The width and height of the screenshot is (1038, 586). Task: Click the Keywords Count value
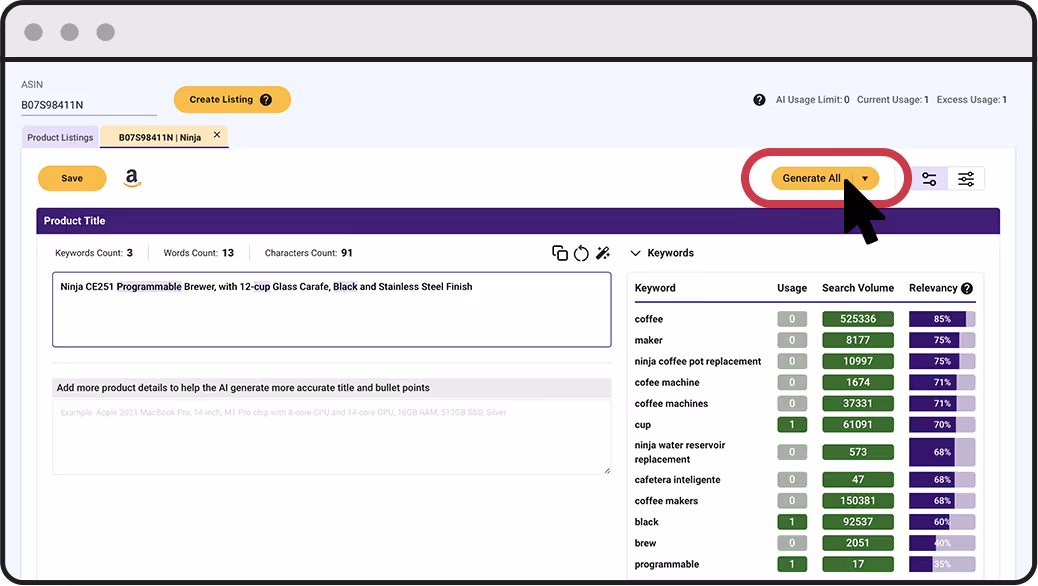click(x=130, y=253)
